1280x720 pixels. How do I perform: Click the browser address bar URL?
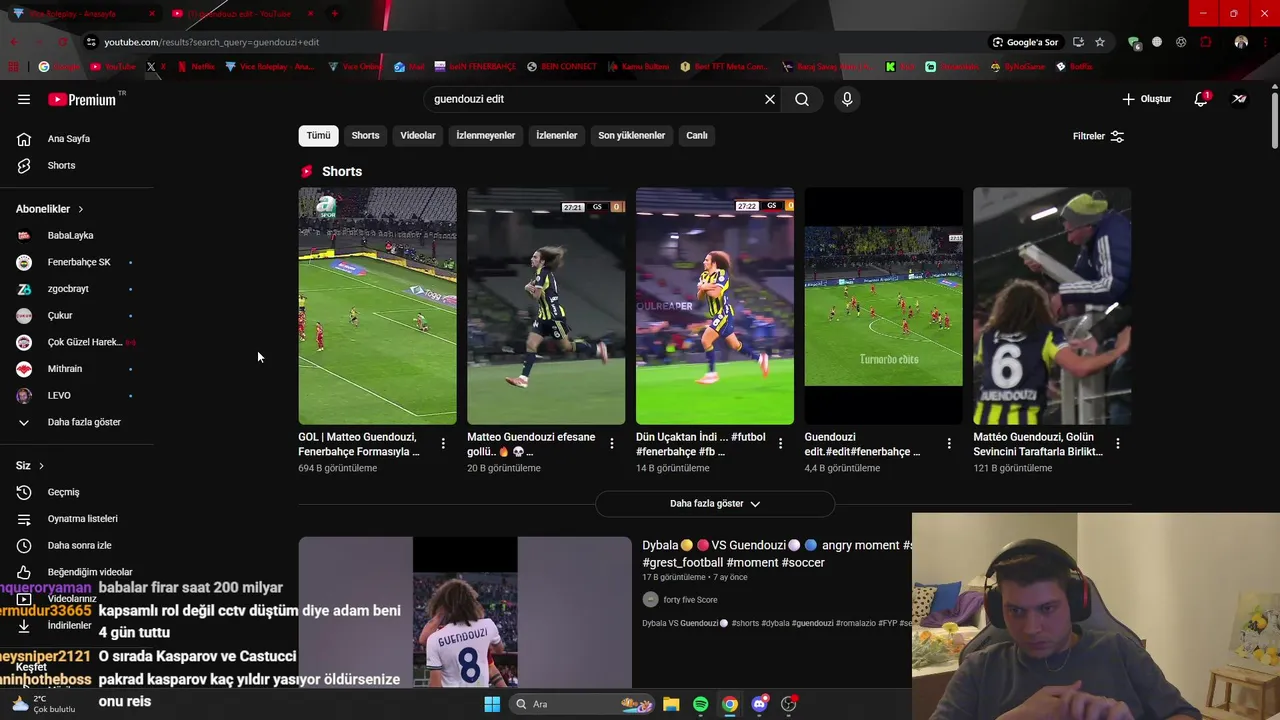coord(212,42)
